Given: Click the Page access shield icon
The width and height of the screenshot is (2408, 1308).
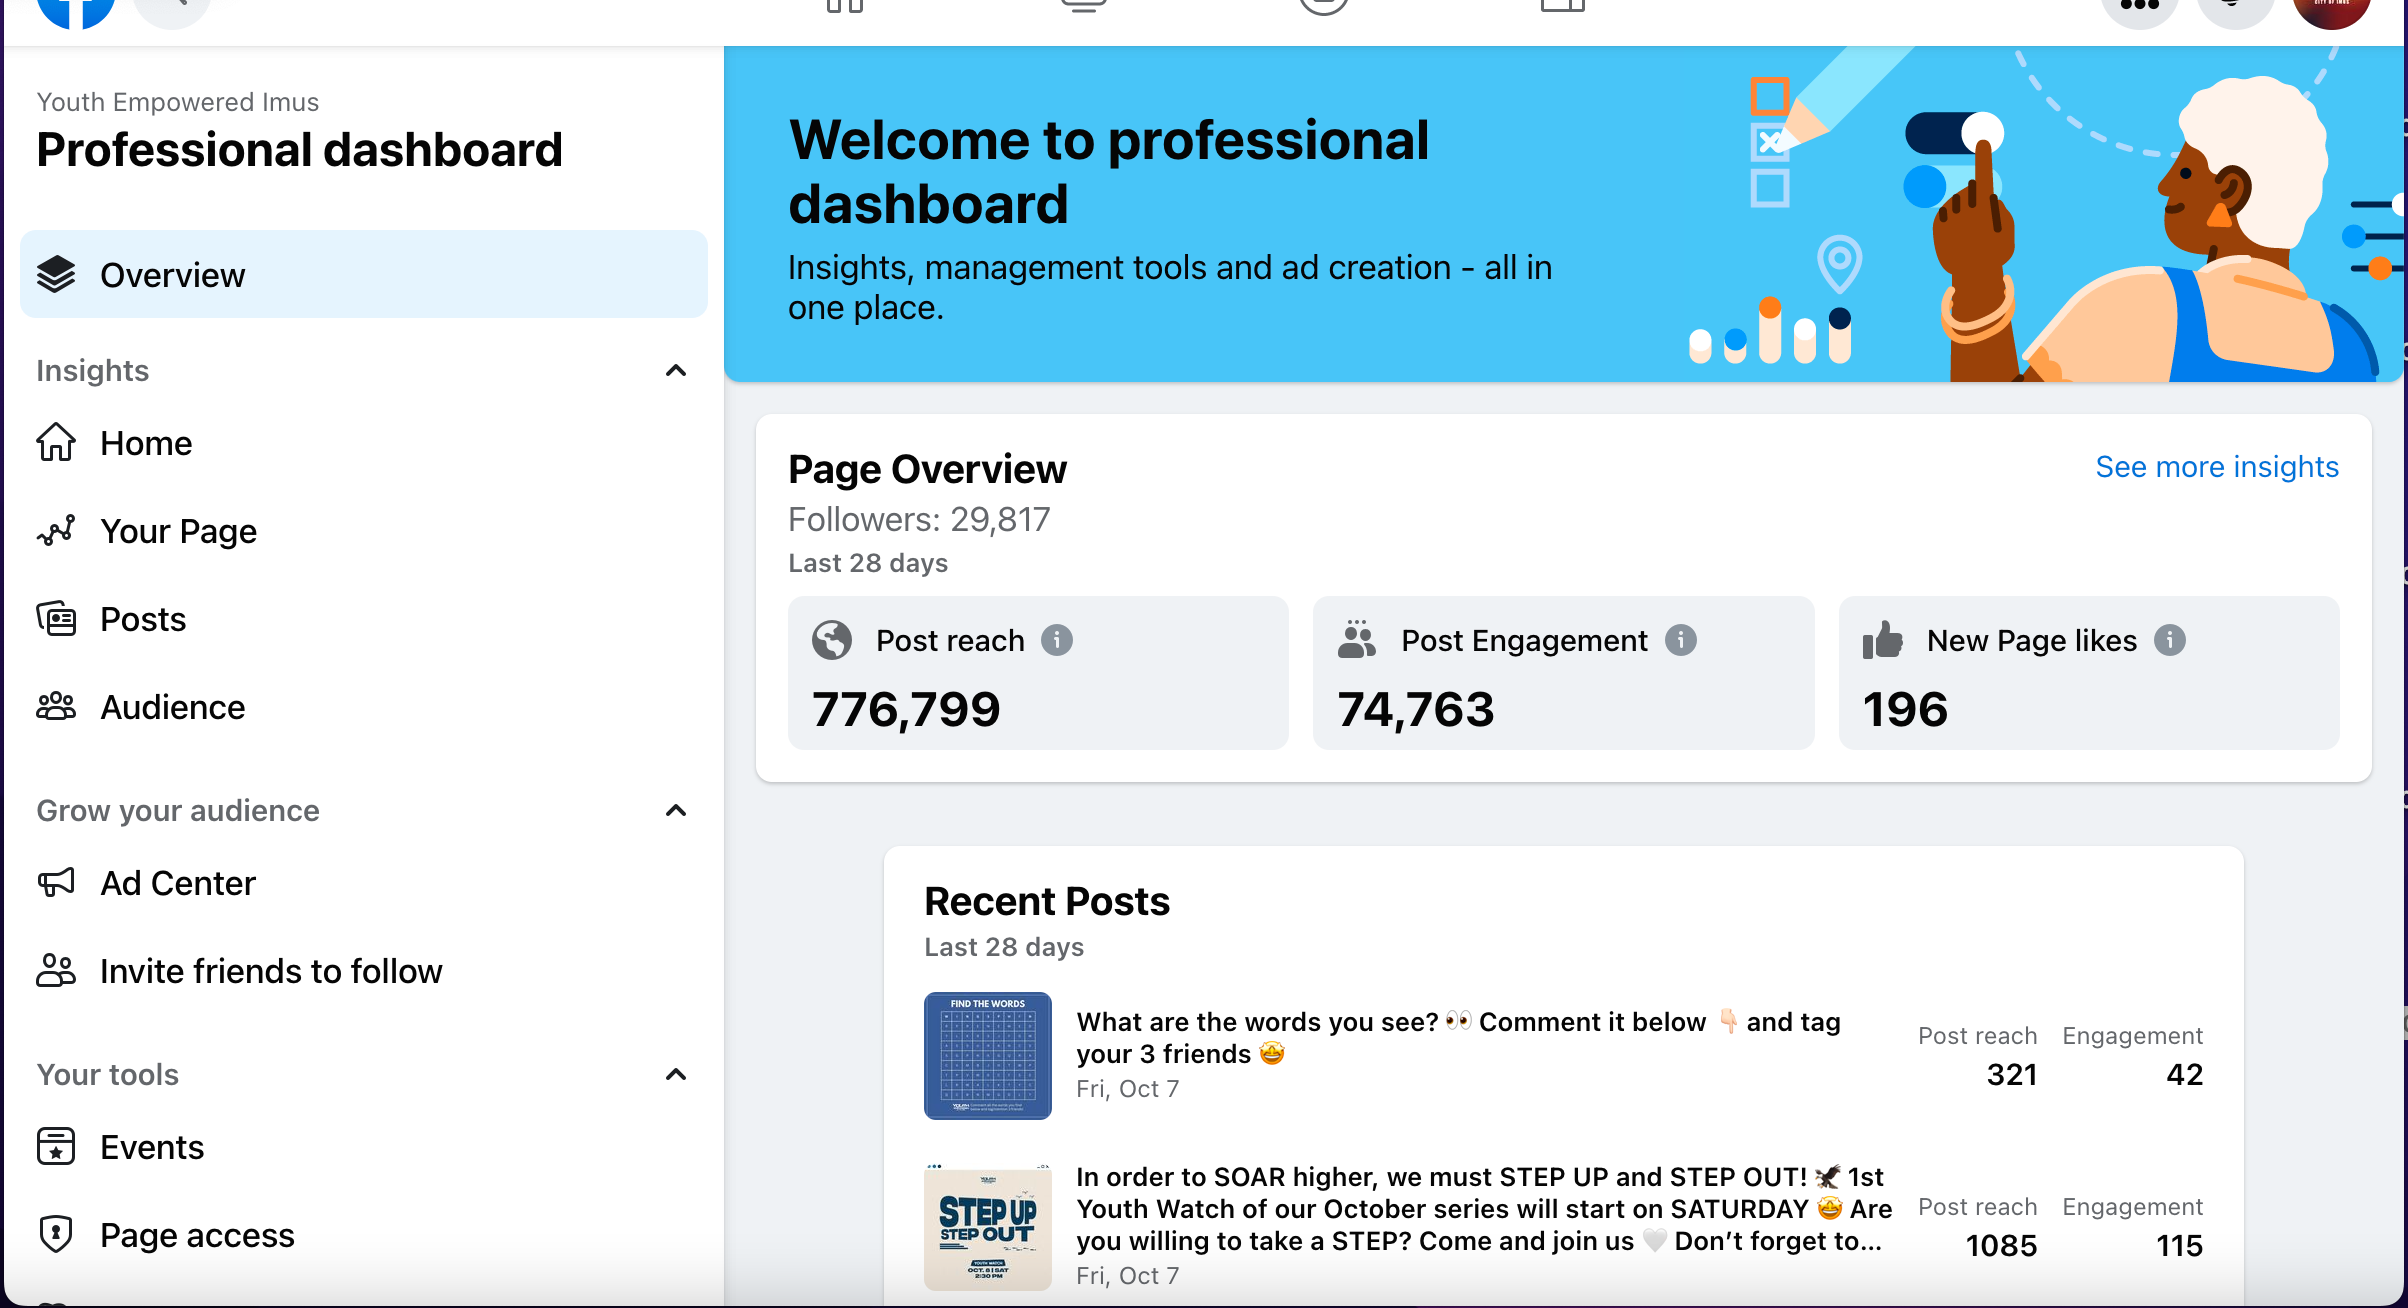Looking at the screenshot, I should (x=56, y=1235).
